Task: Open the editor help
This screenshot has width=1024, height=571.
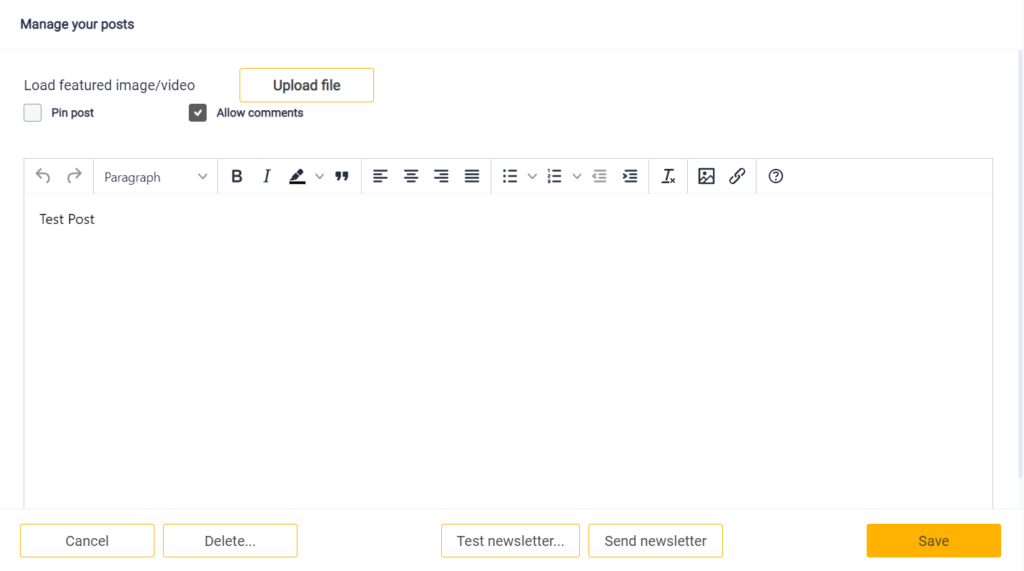Action: coord(776,176)
